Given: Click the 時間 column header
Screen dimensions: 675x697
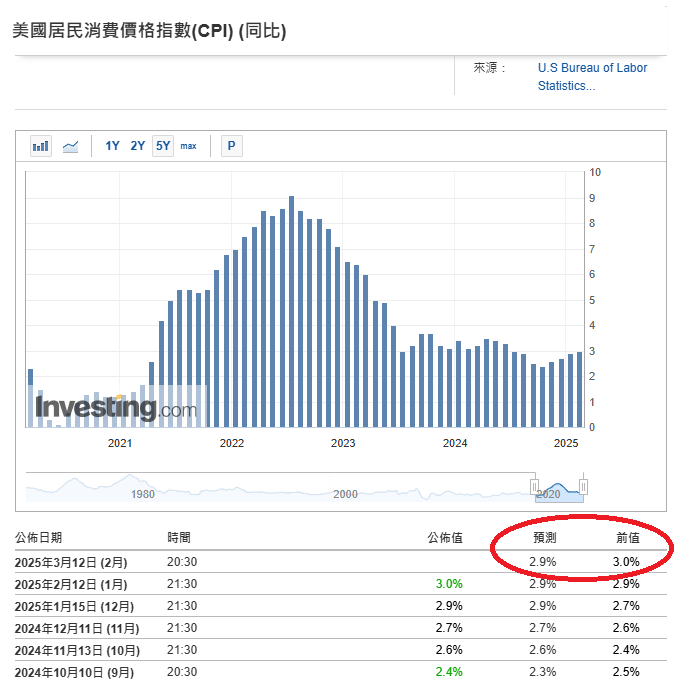Looking at the screenshot, I should coord(179,538).
